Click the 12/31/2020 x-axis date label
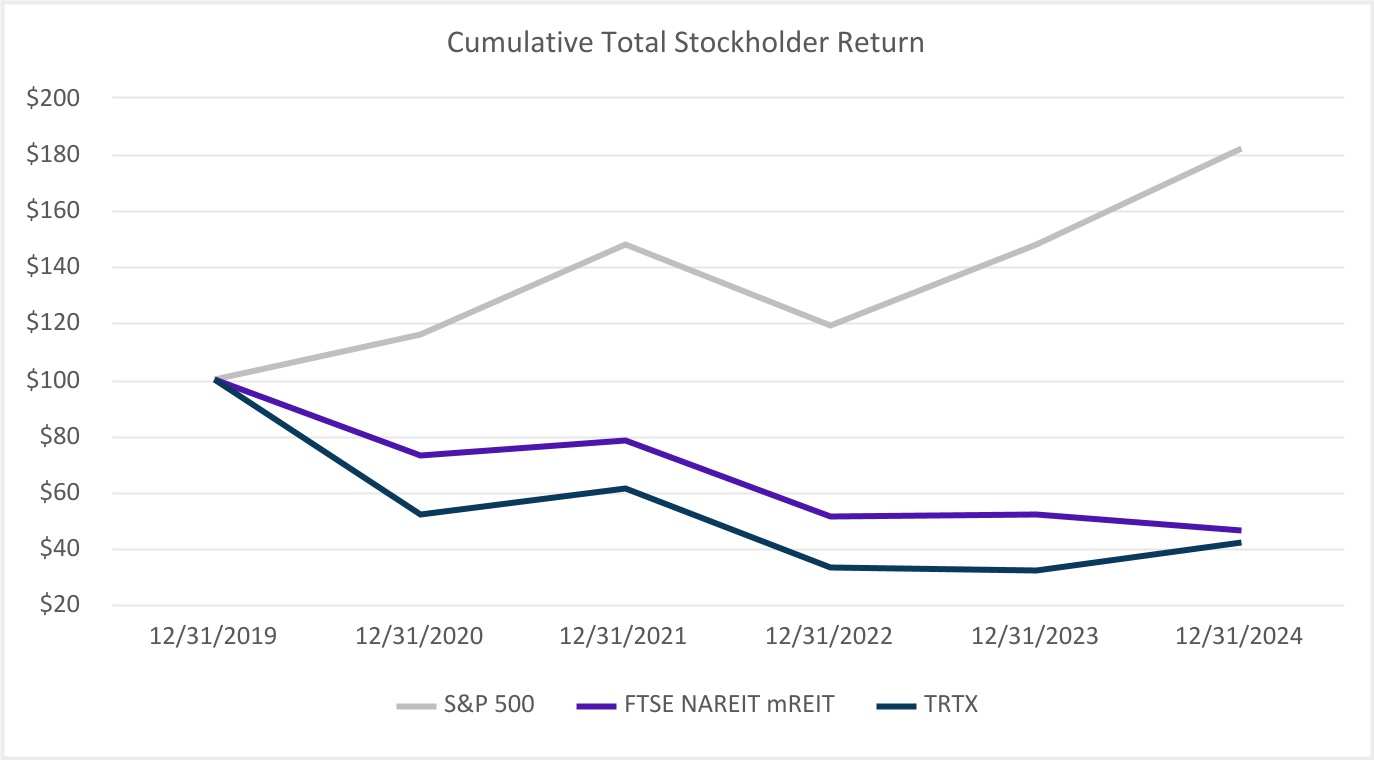The height and width of the screenshot is (760, 1374). [421, 638]
